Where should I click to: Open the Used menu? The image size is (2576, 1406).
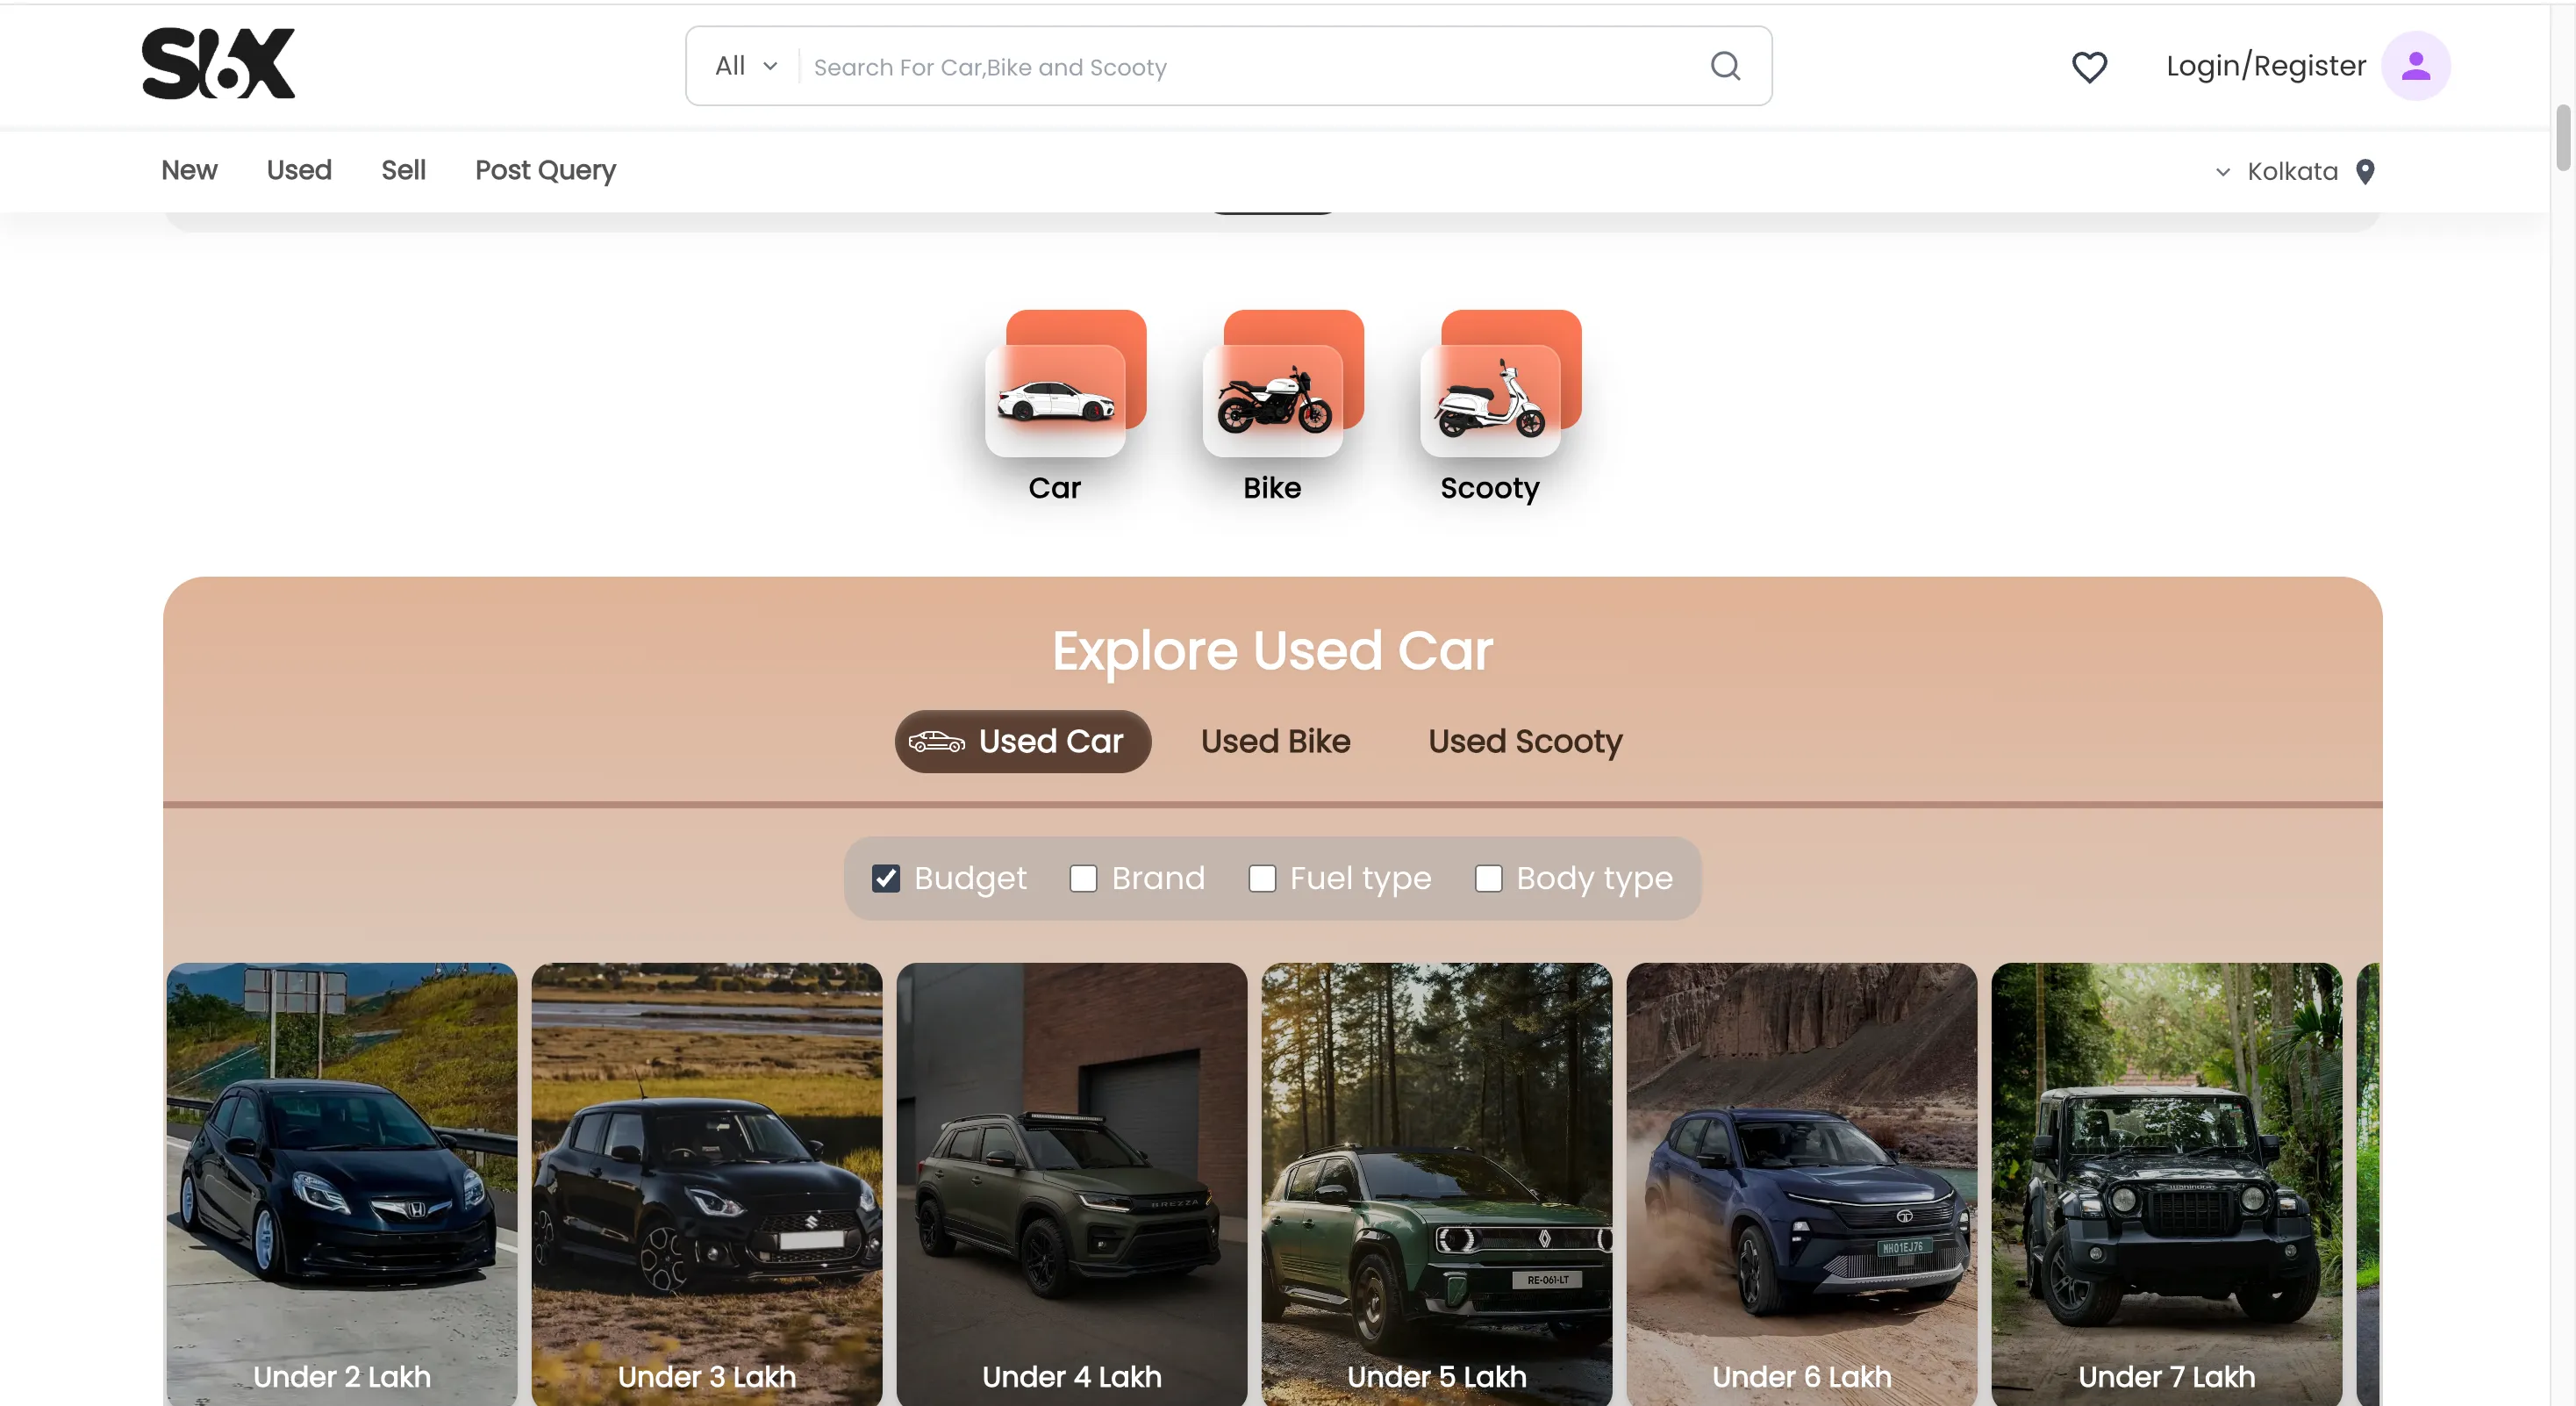[299, 170]
